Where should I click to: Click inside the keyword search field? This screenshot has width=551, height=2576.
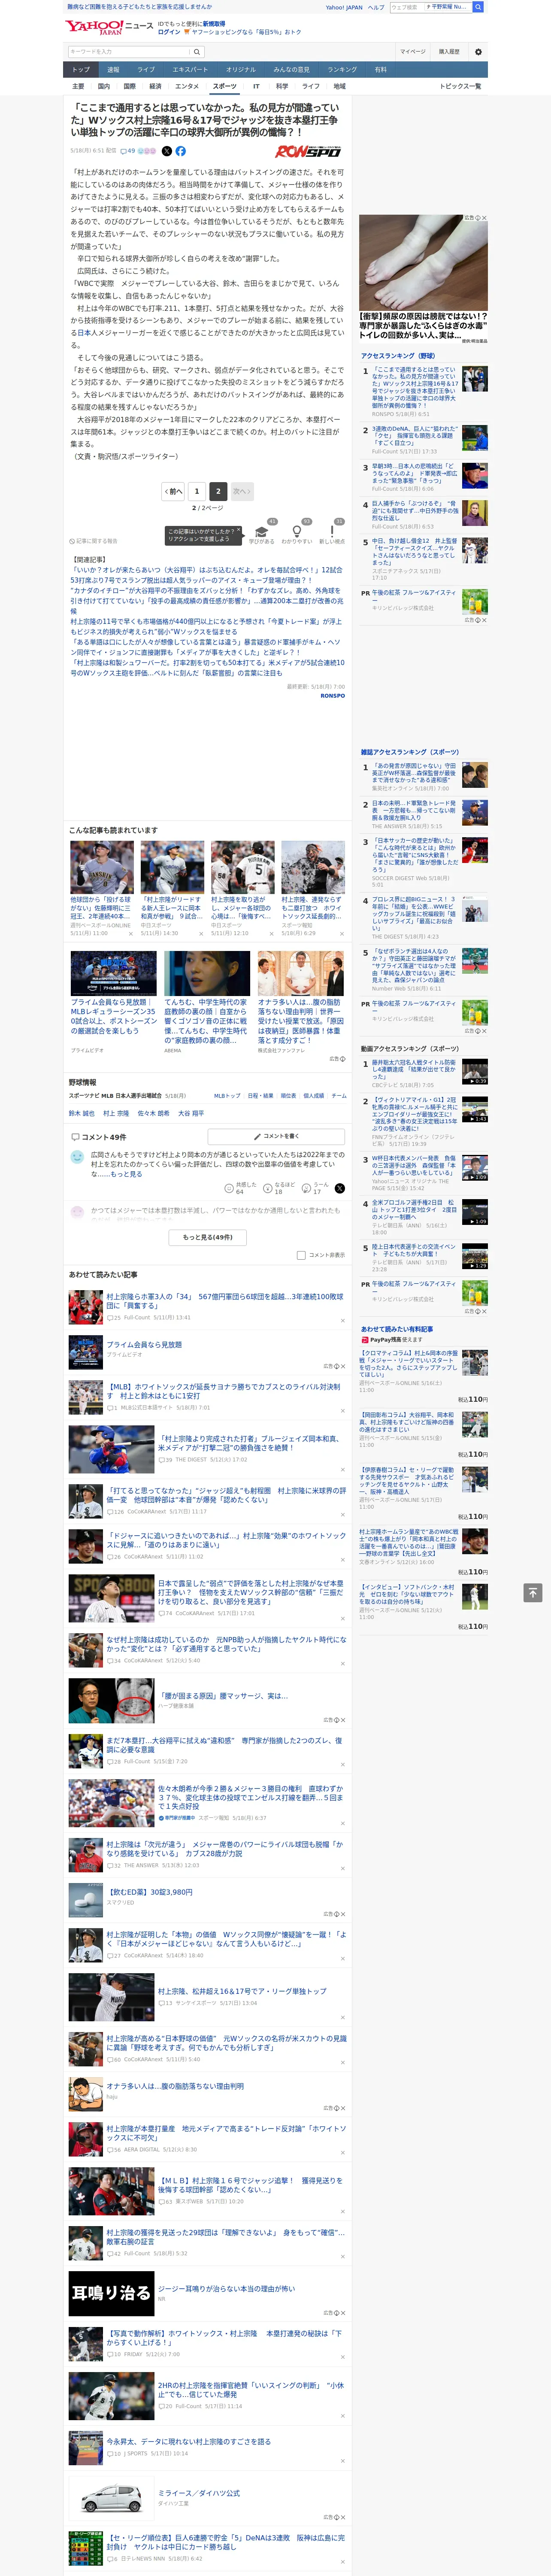click(128, 52)
